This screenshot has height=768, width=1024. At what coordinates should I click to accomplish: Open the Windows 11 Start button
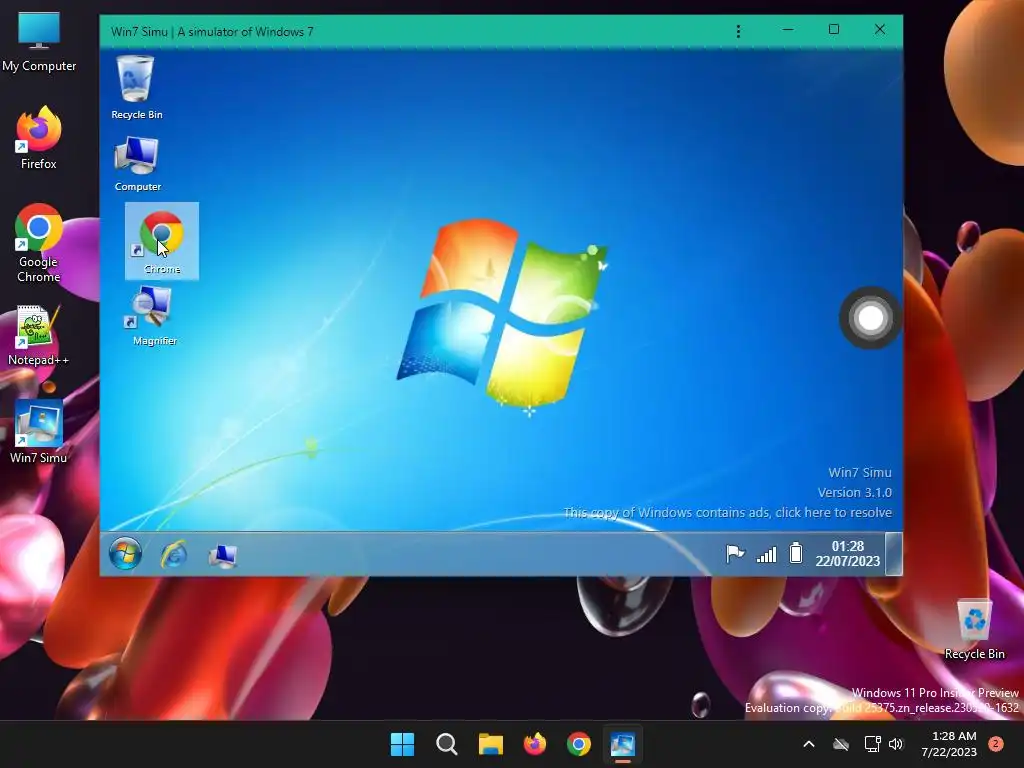pyautogui.click(x=402, y=744)
